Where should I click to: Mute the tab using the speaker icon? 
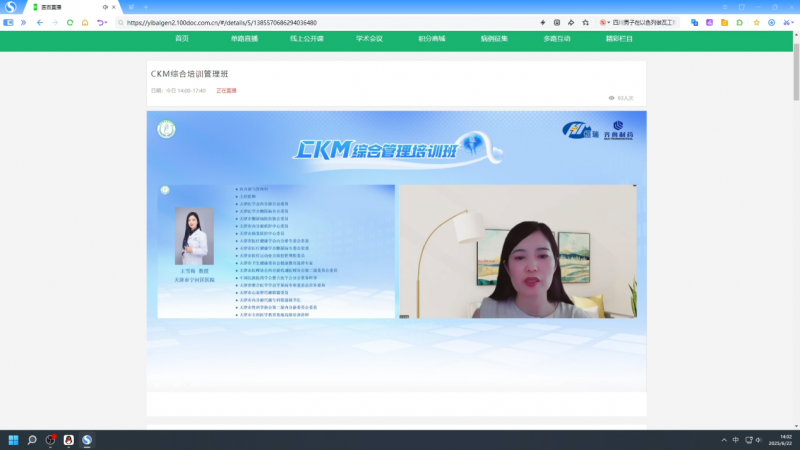coord(105,6)
